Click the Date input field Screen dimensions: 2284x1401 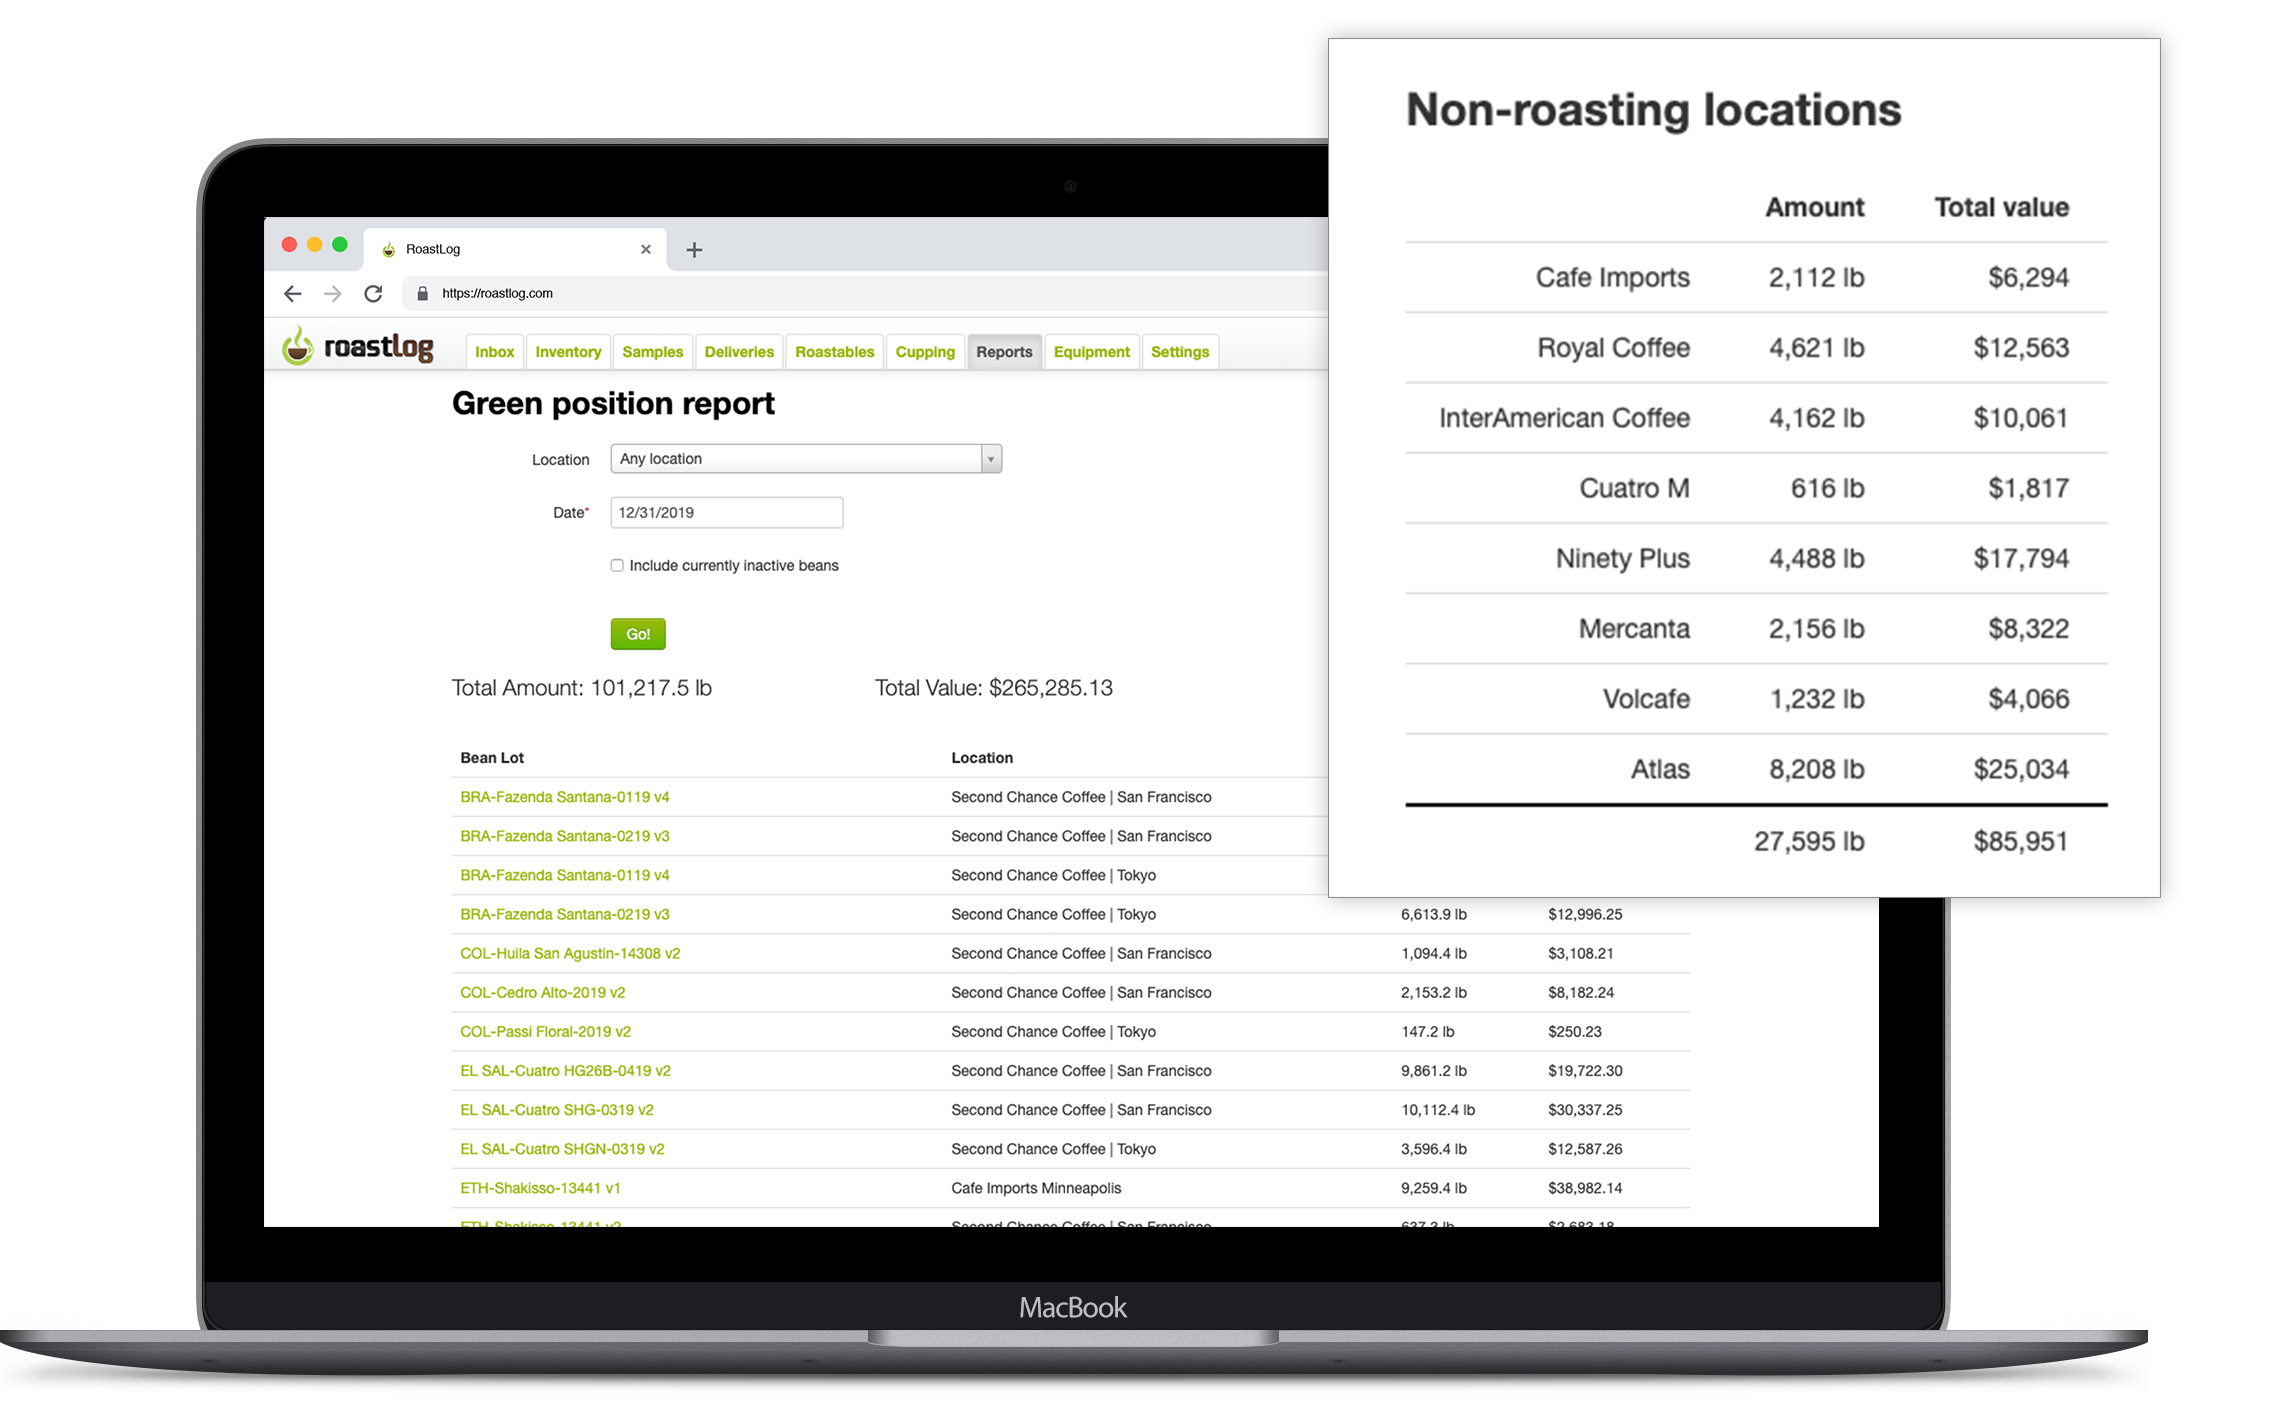(x=726, y=512)
